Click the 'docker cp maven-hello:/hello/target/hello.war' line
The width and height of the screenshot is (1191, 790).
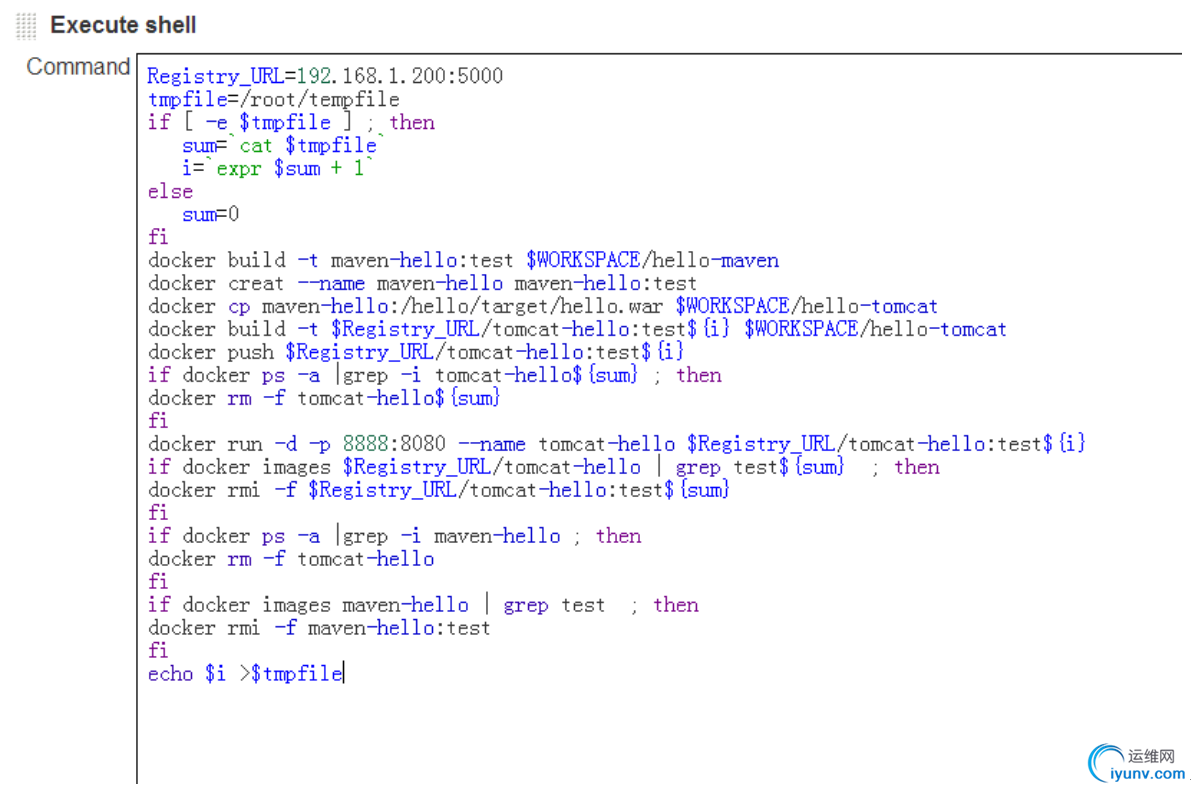click(543, 306)
